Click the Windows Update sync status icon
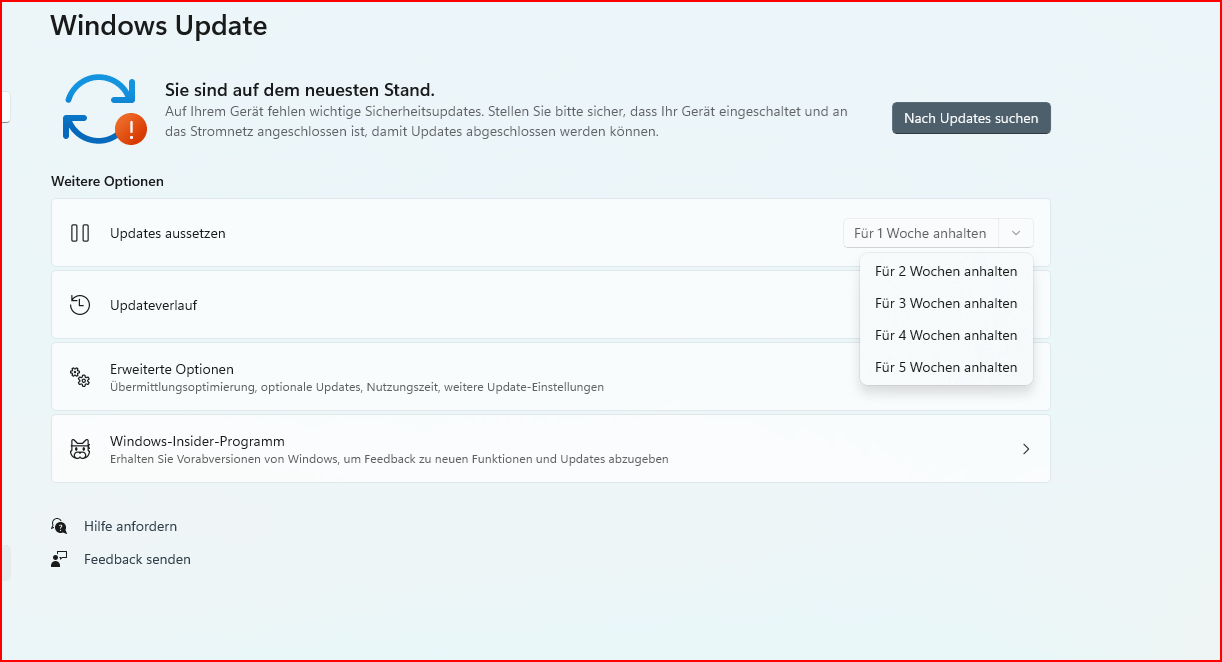Screen dimensions: 1222x662 tap(104, 109)
